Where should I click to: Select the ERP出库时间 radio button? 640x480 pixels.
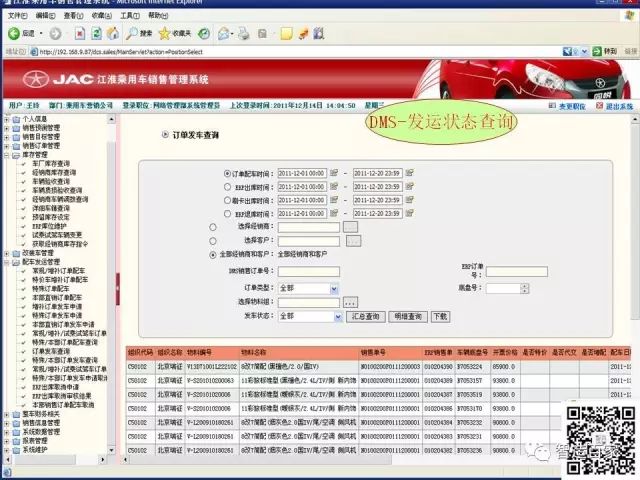pos(227,187)
